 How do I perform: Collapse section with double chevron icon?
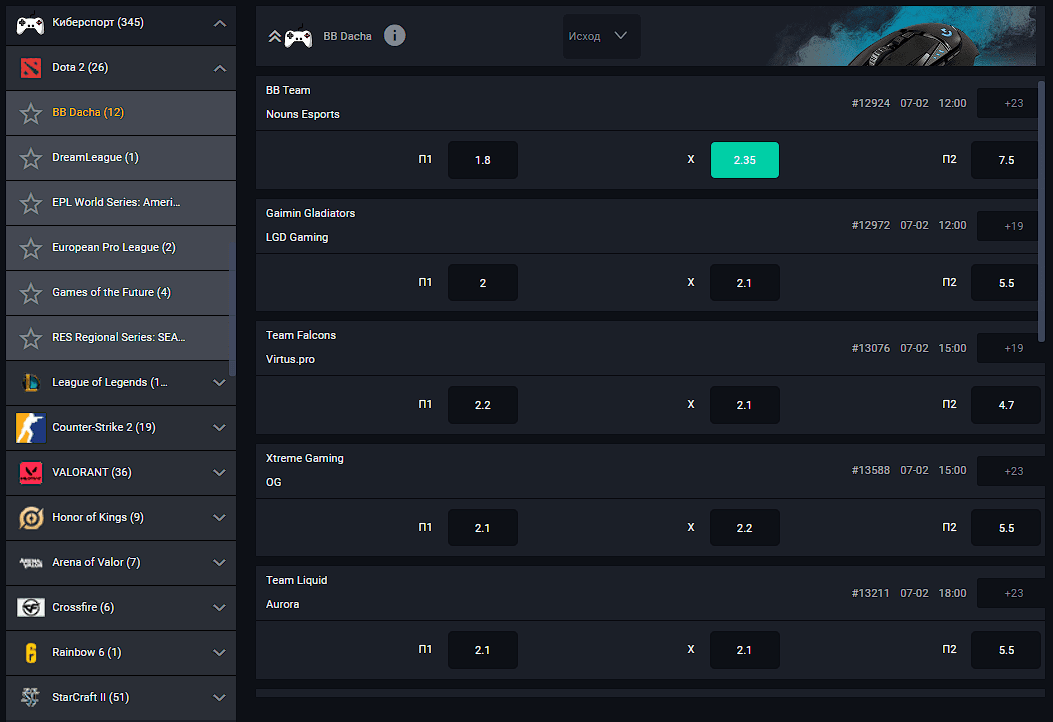pyautogui.click(x=274, y=36)
